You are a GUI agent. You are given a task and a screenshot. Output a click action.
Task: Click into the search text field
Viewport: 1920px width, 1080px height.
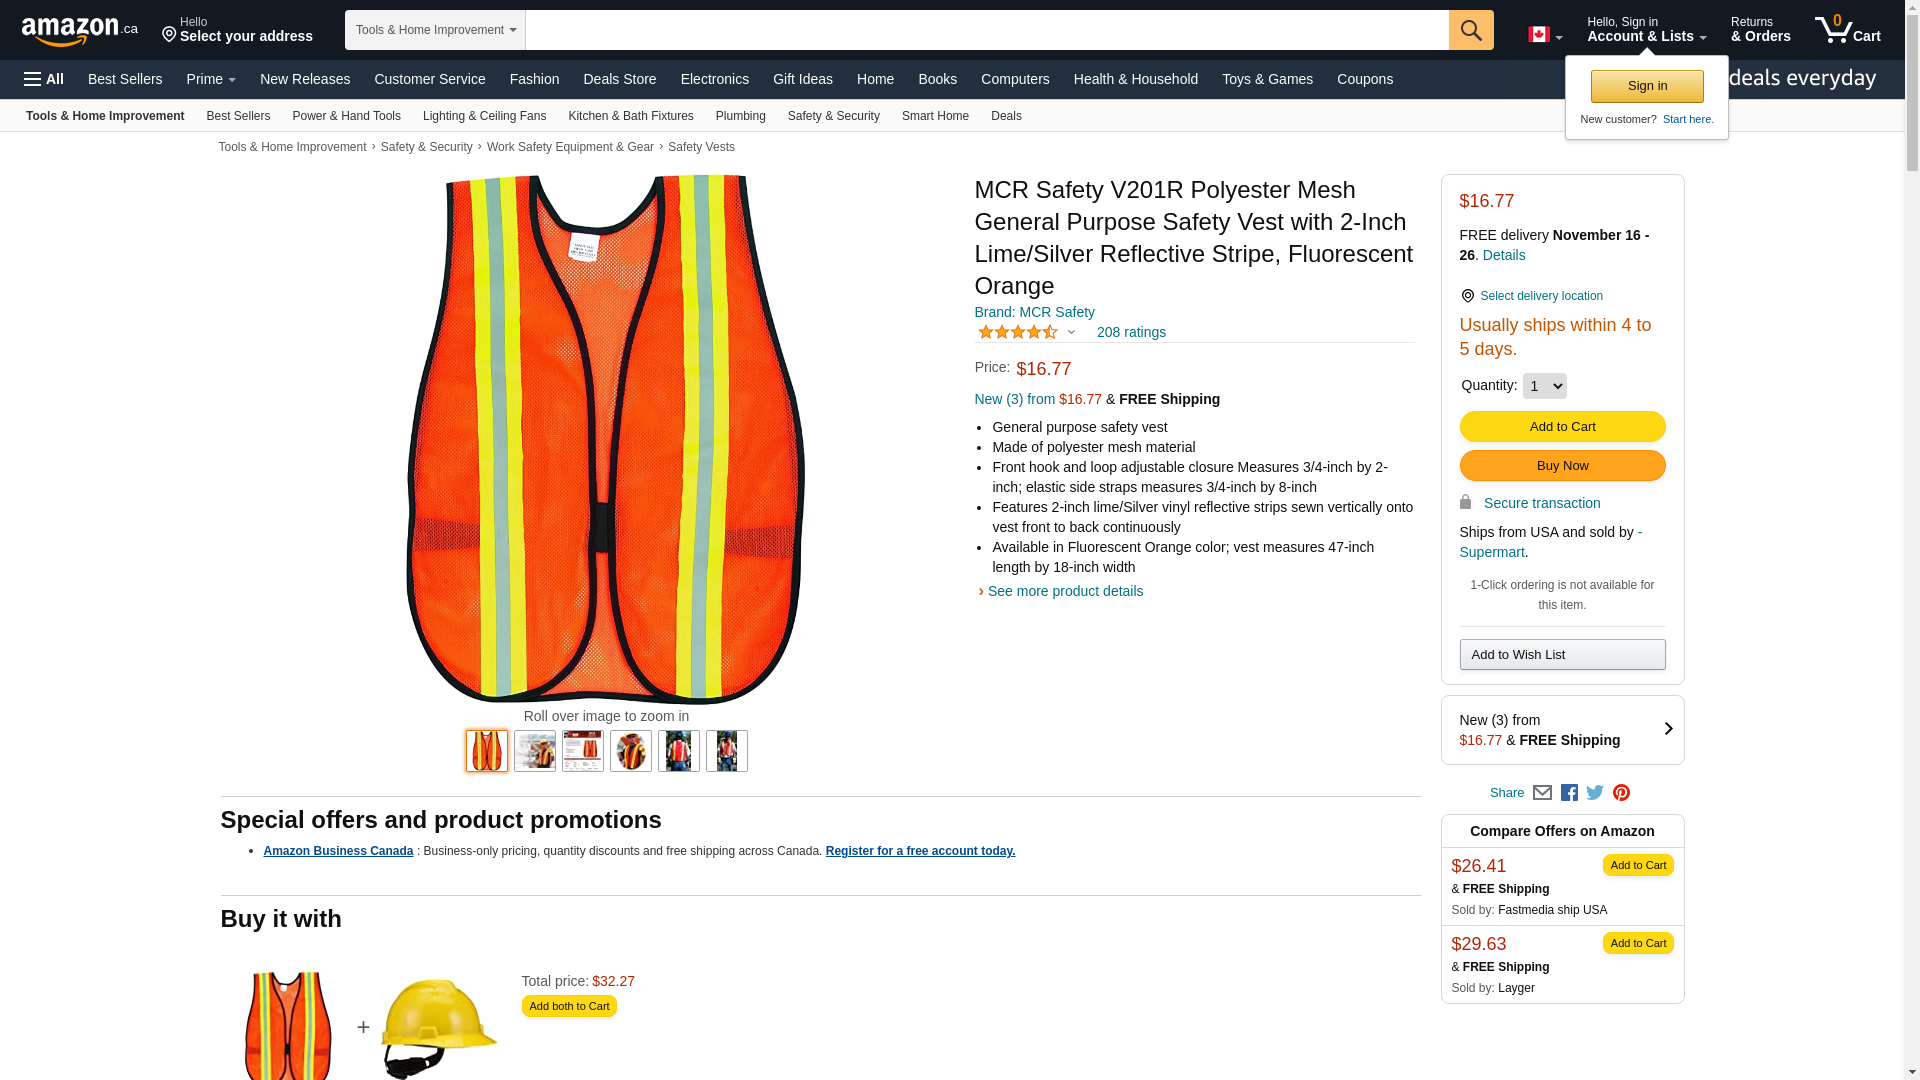(987, 30)
